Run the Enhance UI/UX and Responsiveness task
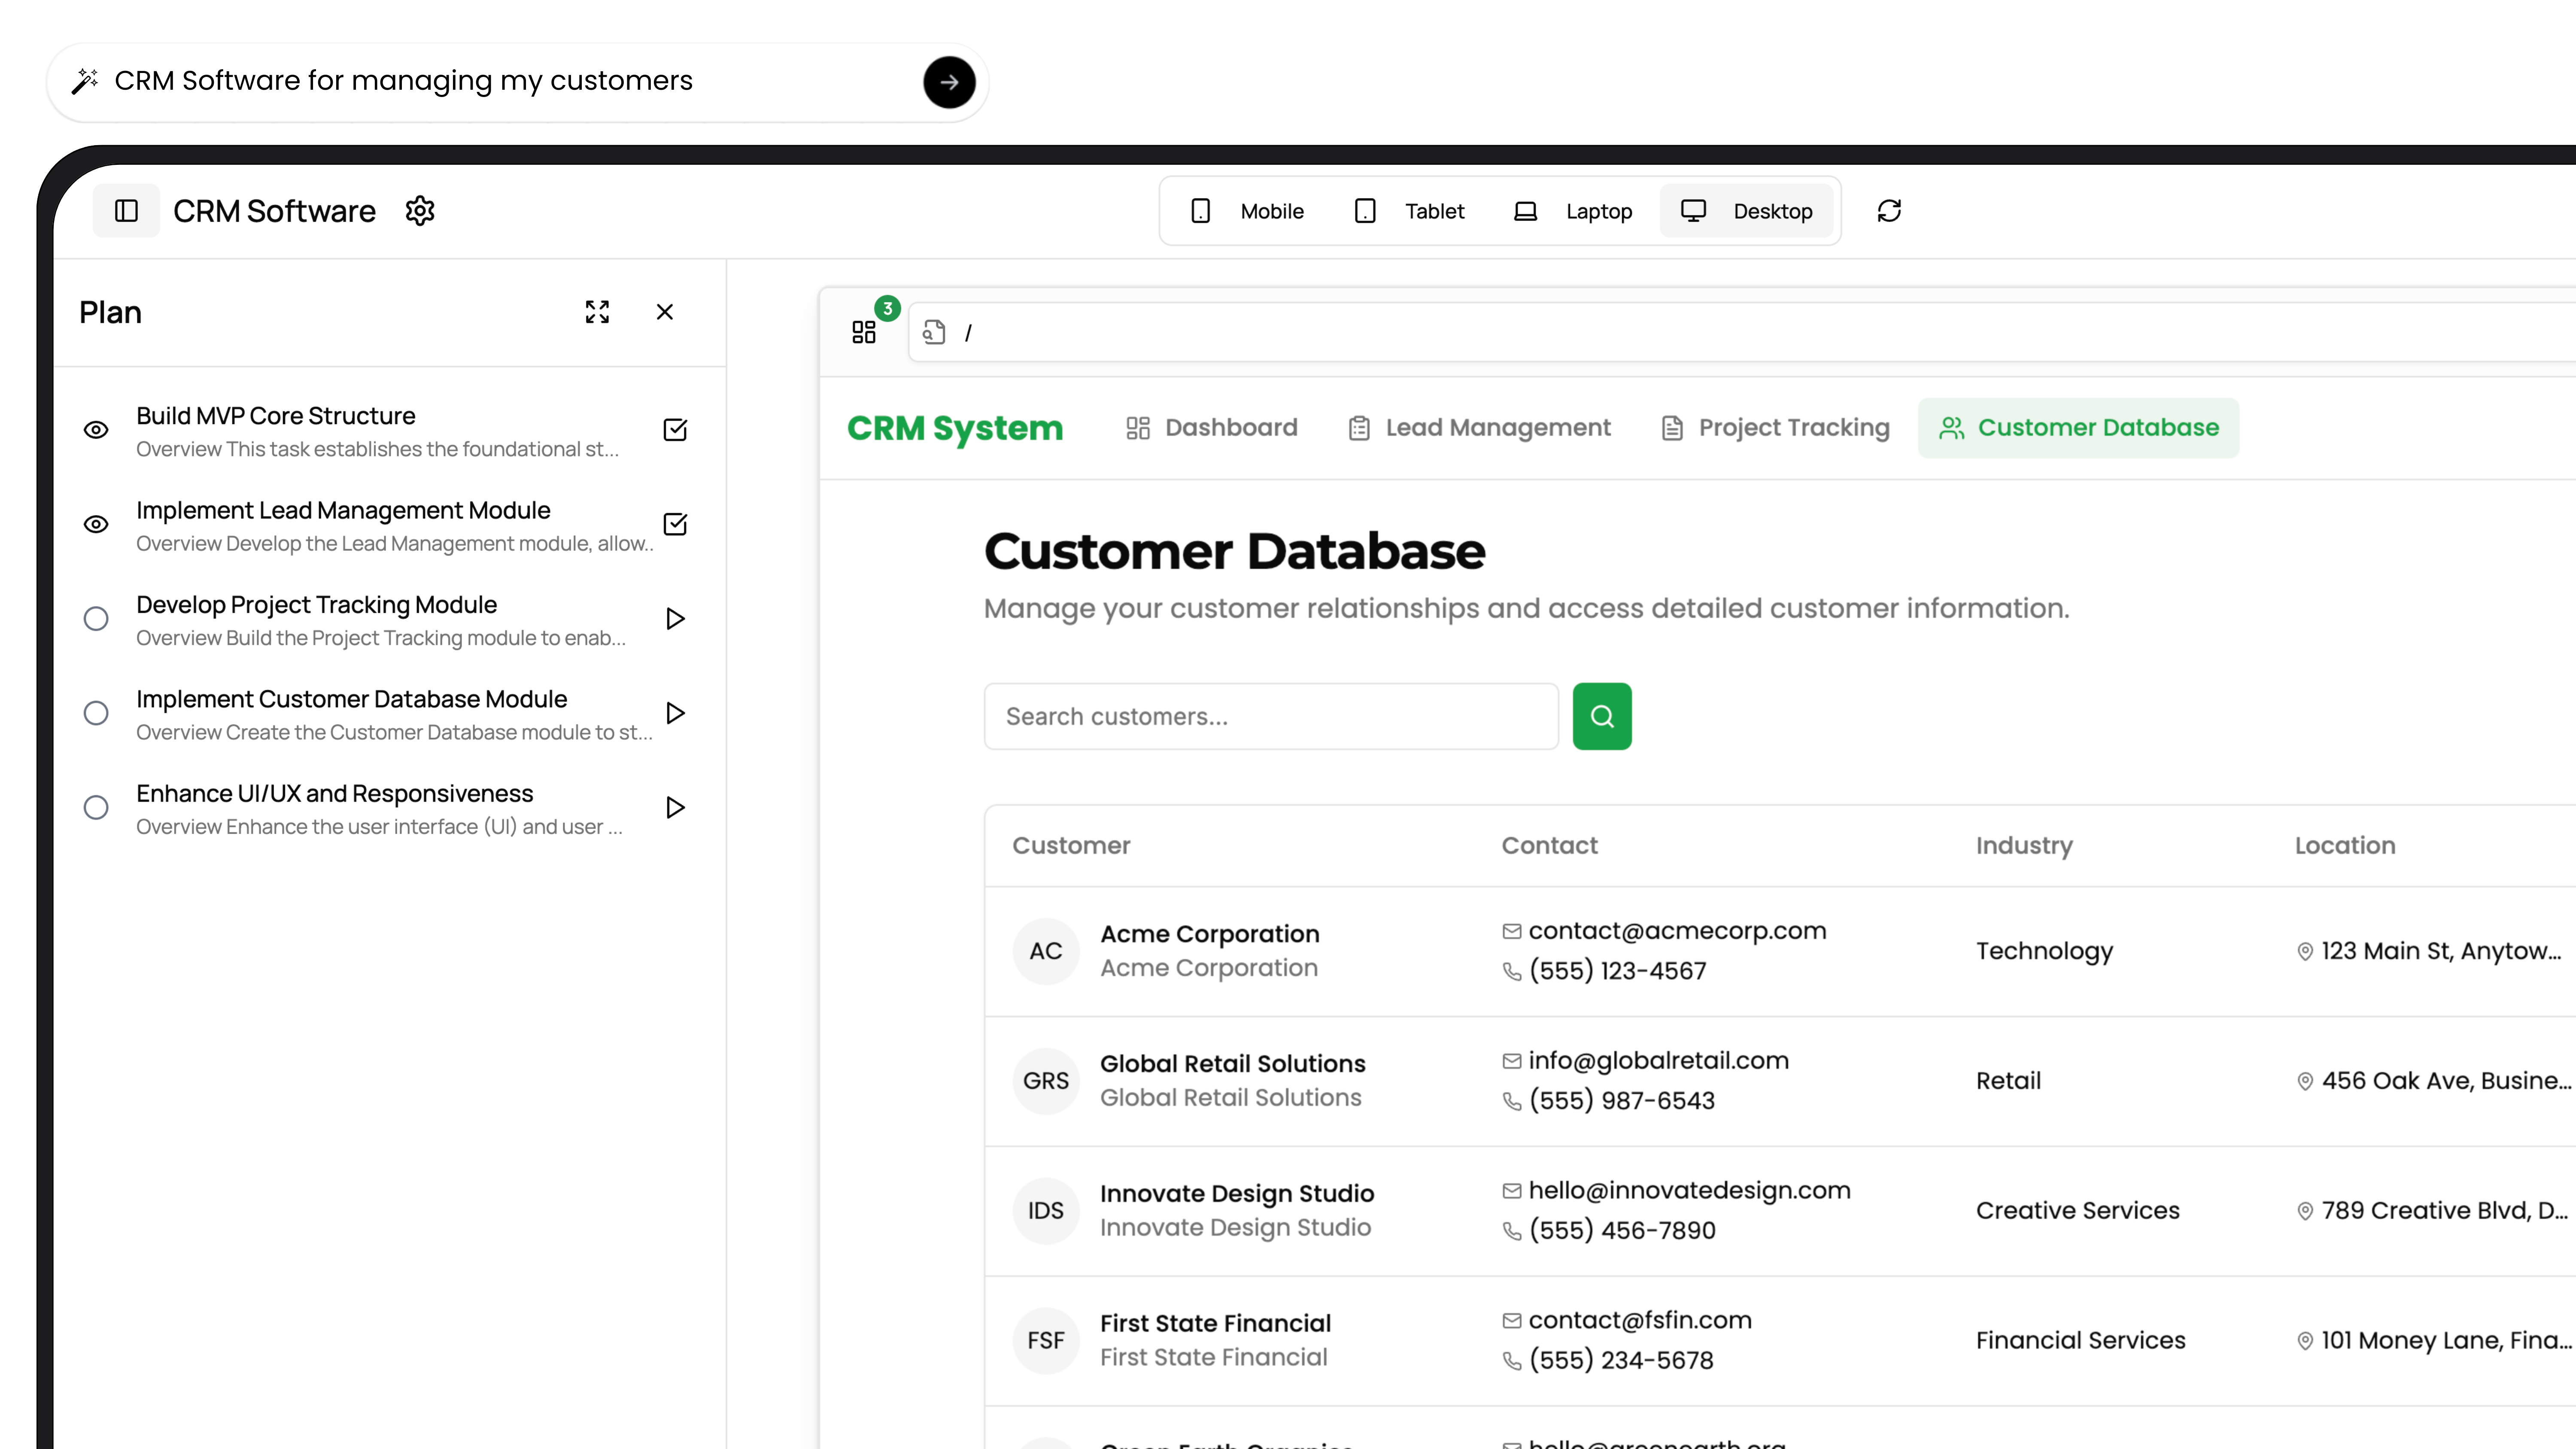Screen dimensions: 2576x1449 coord(675,807)
